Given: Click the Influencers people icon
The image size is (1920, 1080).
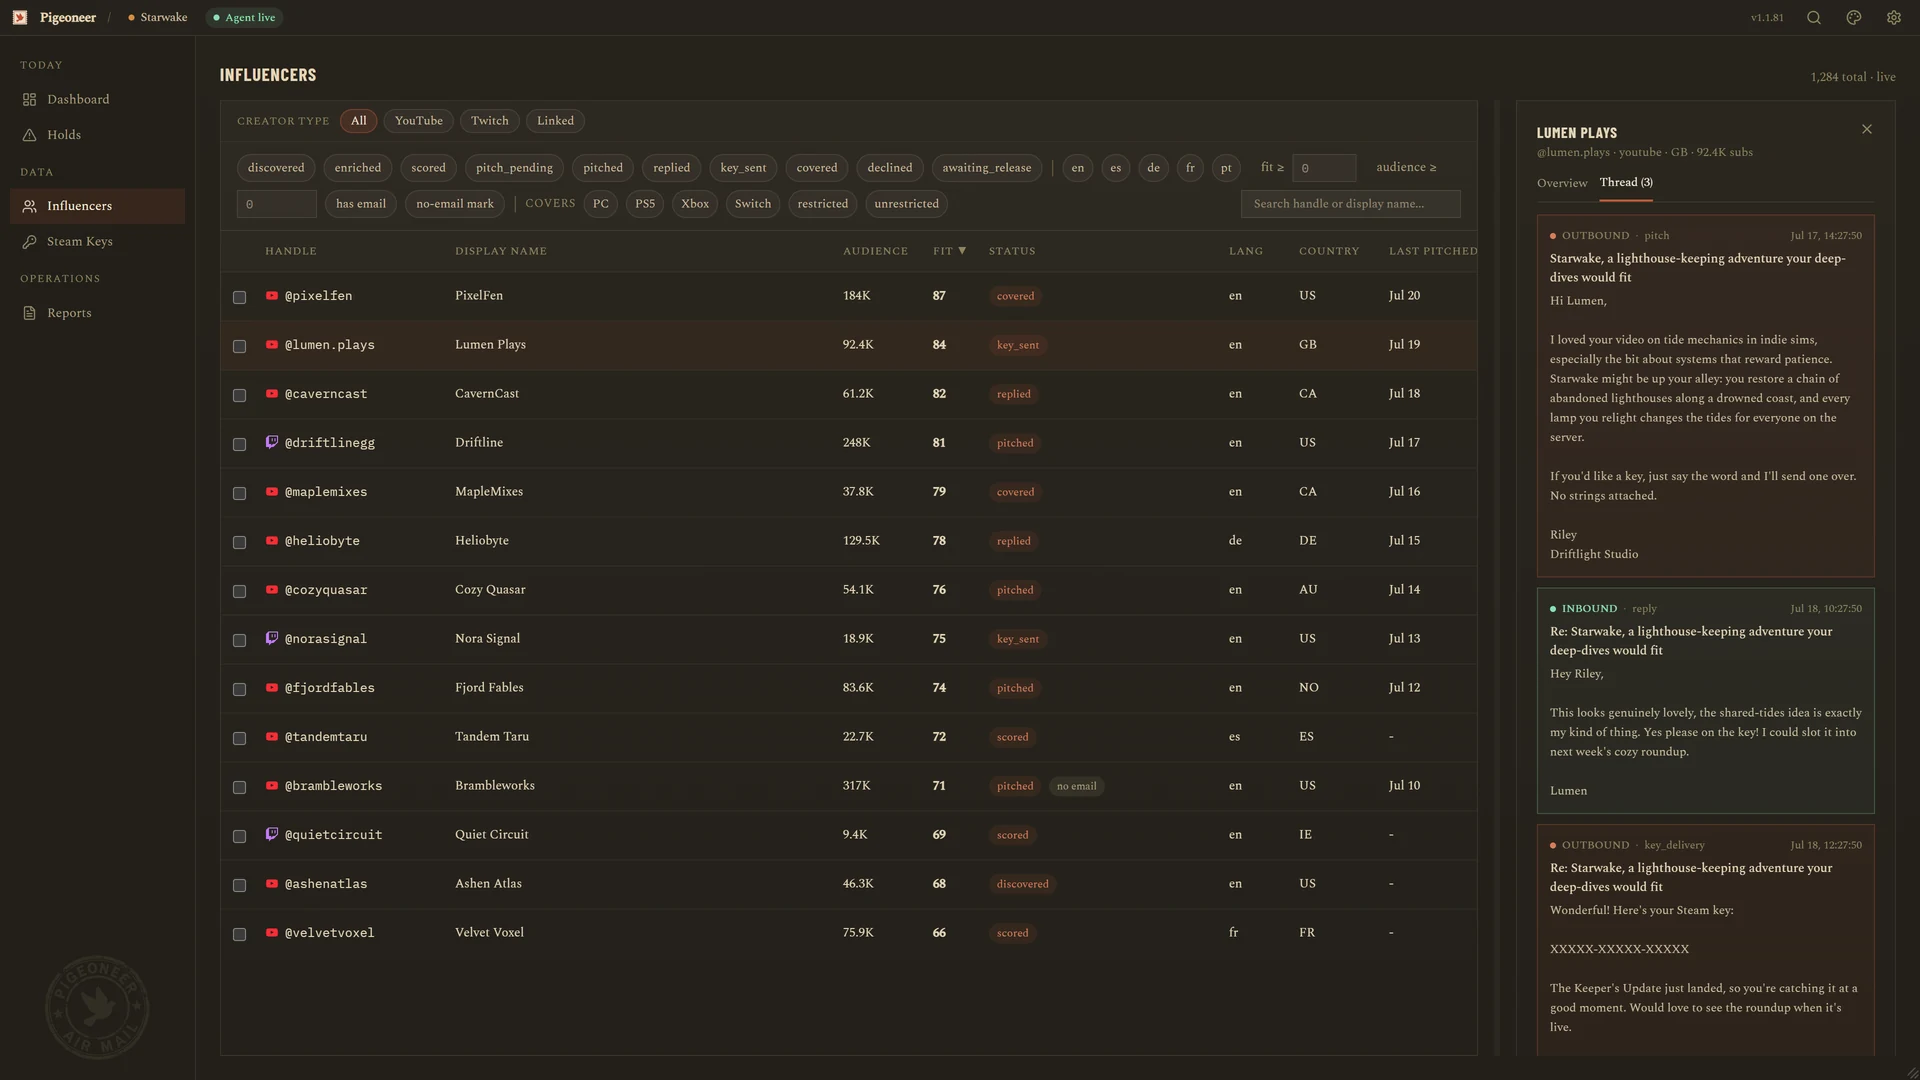Looking at the screenshot, I should pyautogui.click(x=30, y=206).
